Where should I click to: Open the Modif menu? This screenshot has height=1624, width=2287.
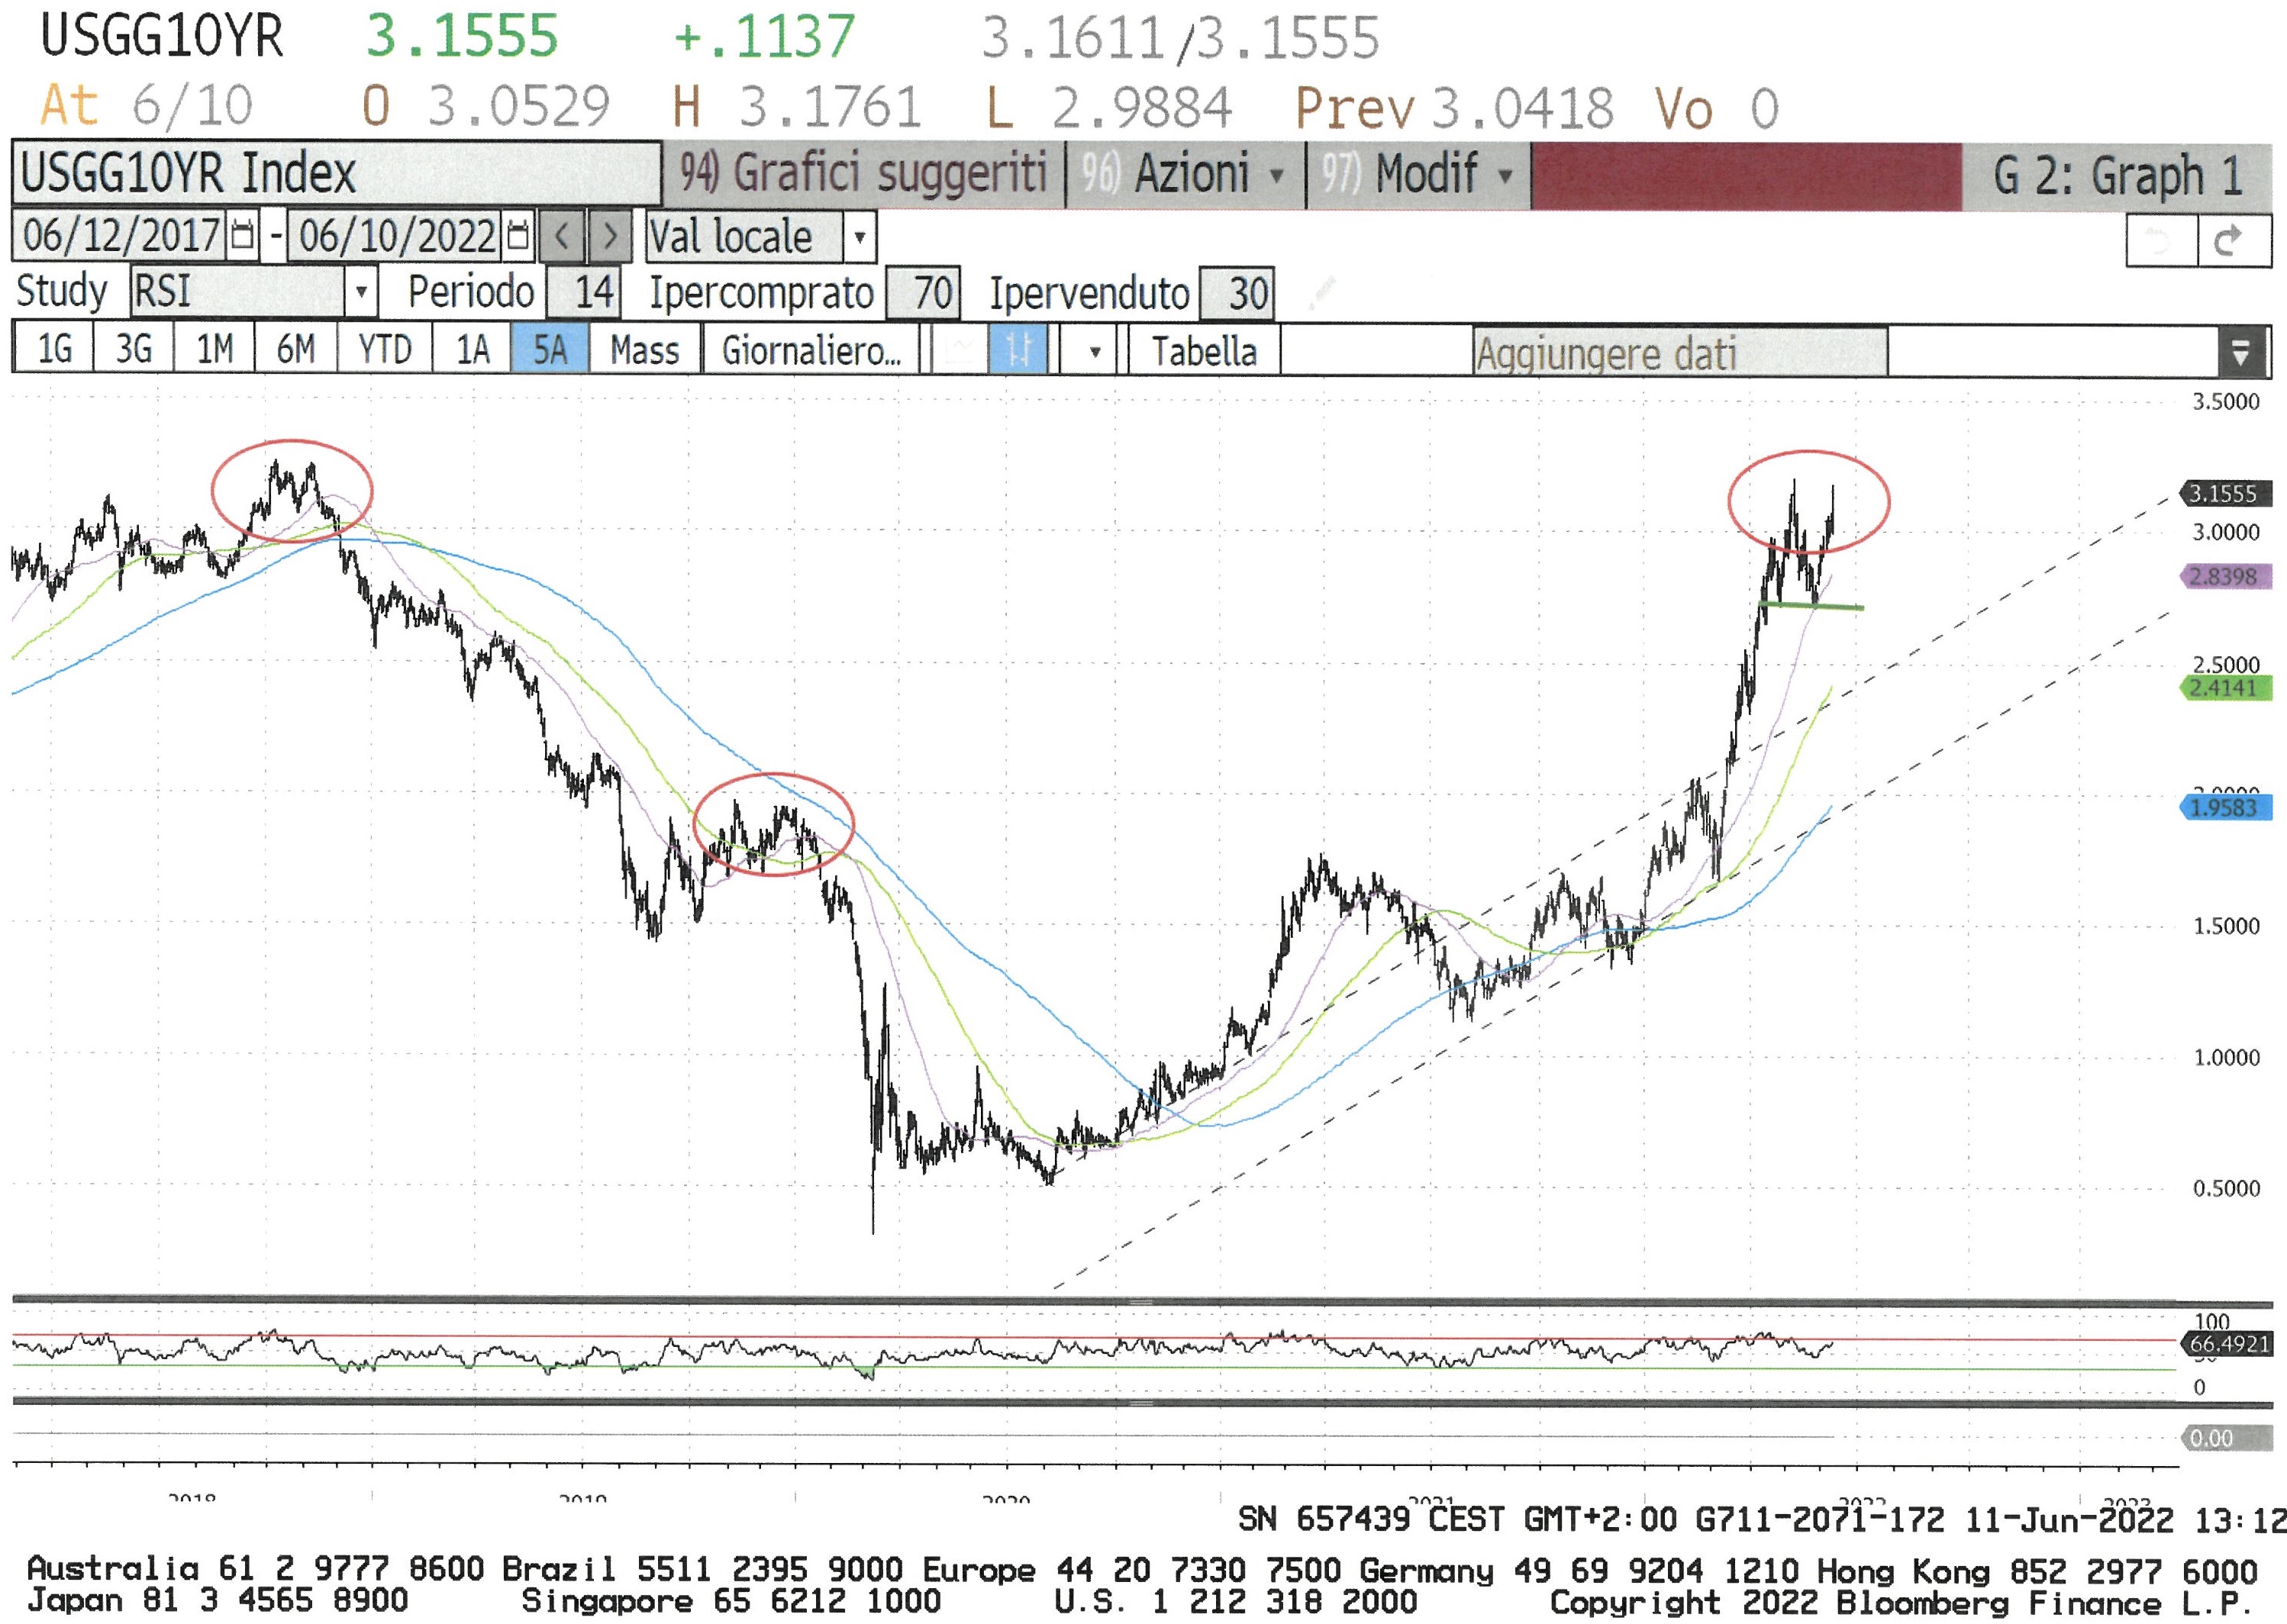click(1425, 175)
